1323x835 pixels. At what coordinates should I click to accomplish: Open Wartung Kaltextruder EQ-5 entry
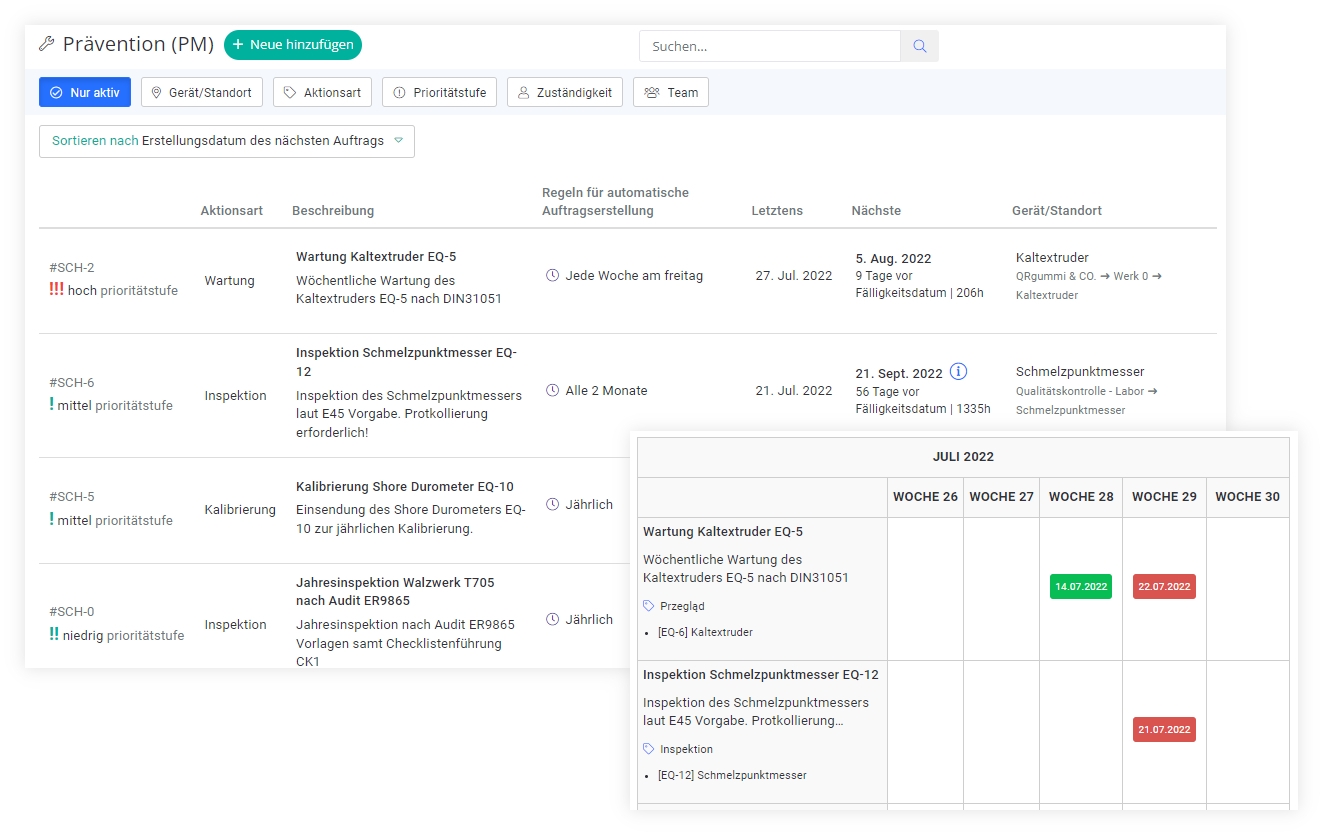(x=376, y=257)
